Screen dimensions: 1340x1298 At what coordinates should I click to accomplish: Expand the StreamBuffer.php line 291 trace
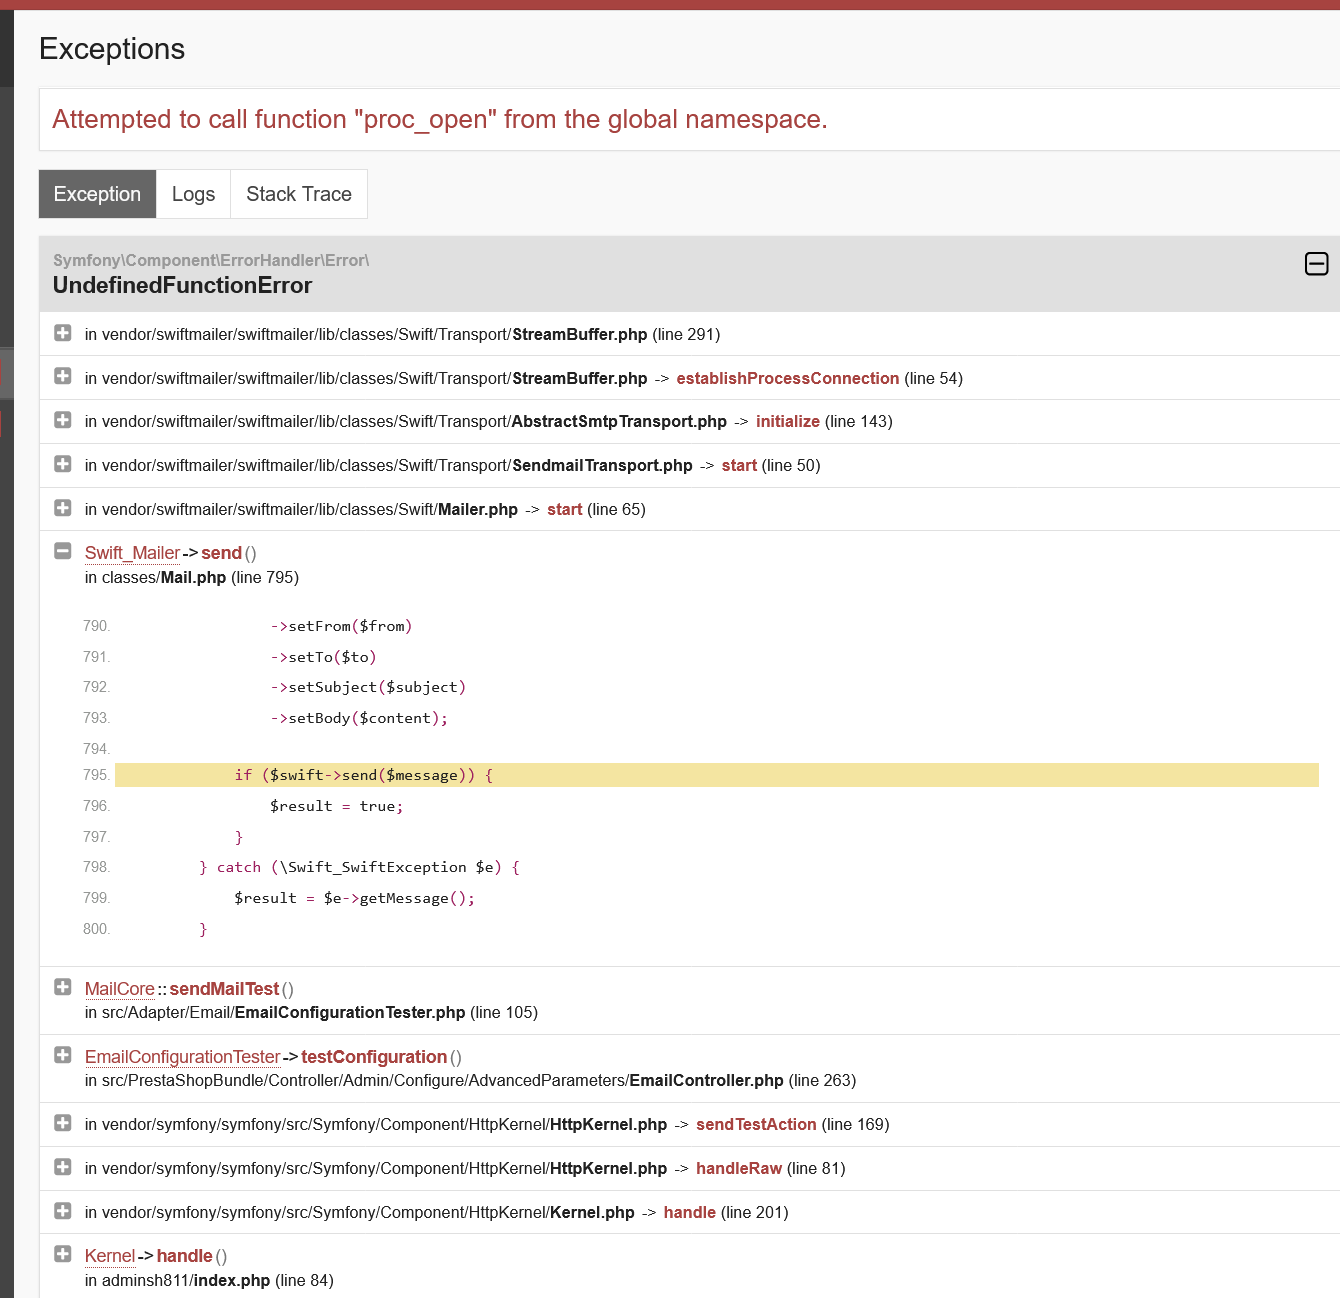tap(63, 333)
